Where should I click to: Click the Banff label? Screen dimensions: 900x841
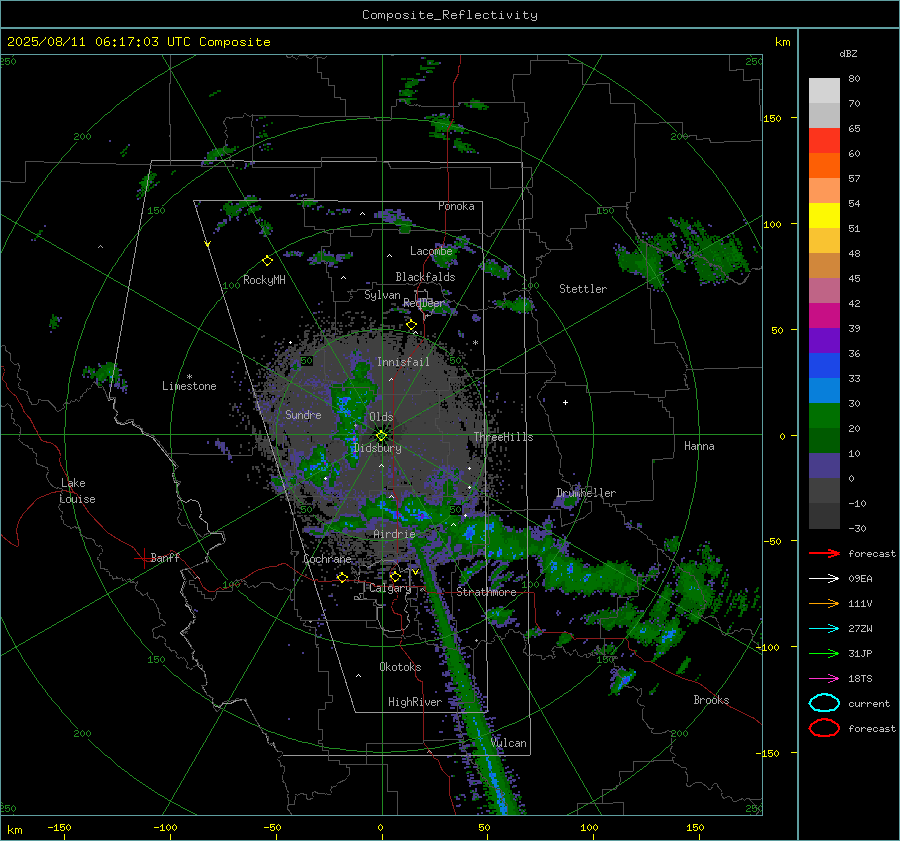pos(165,557)
